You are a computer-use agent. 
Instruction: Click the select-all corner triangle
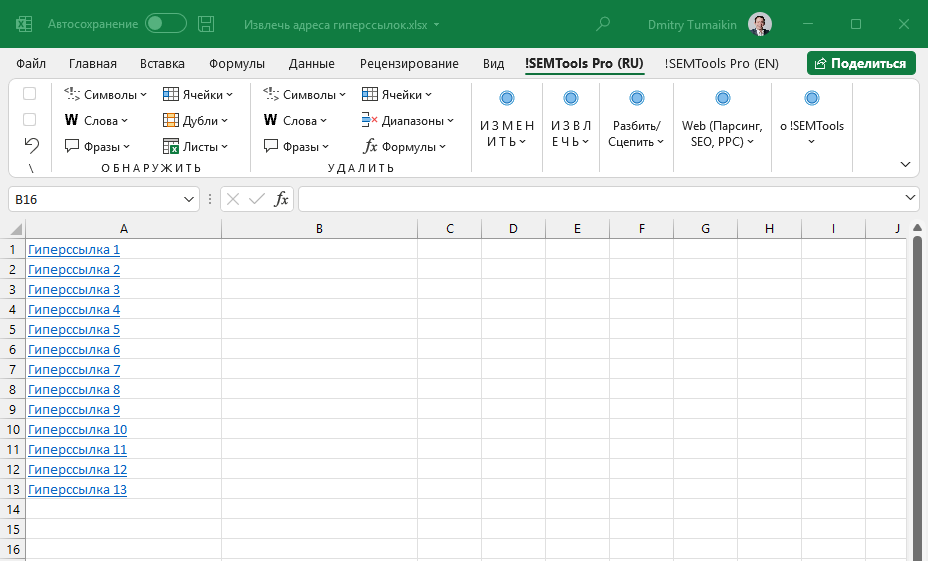16,229
